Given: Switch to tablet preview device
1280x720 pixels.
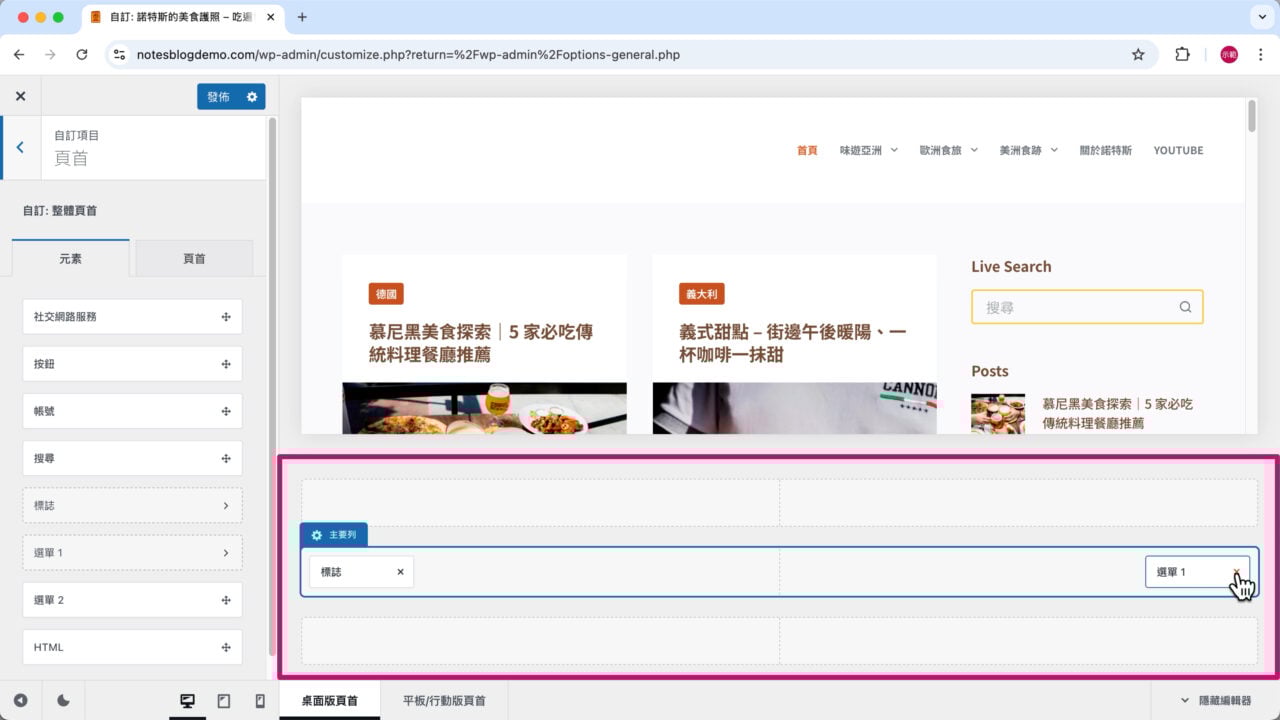Looking at the screenshot, I should click(224, 701).
